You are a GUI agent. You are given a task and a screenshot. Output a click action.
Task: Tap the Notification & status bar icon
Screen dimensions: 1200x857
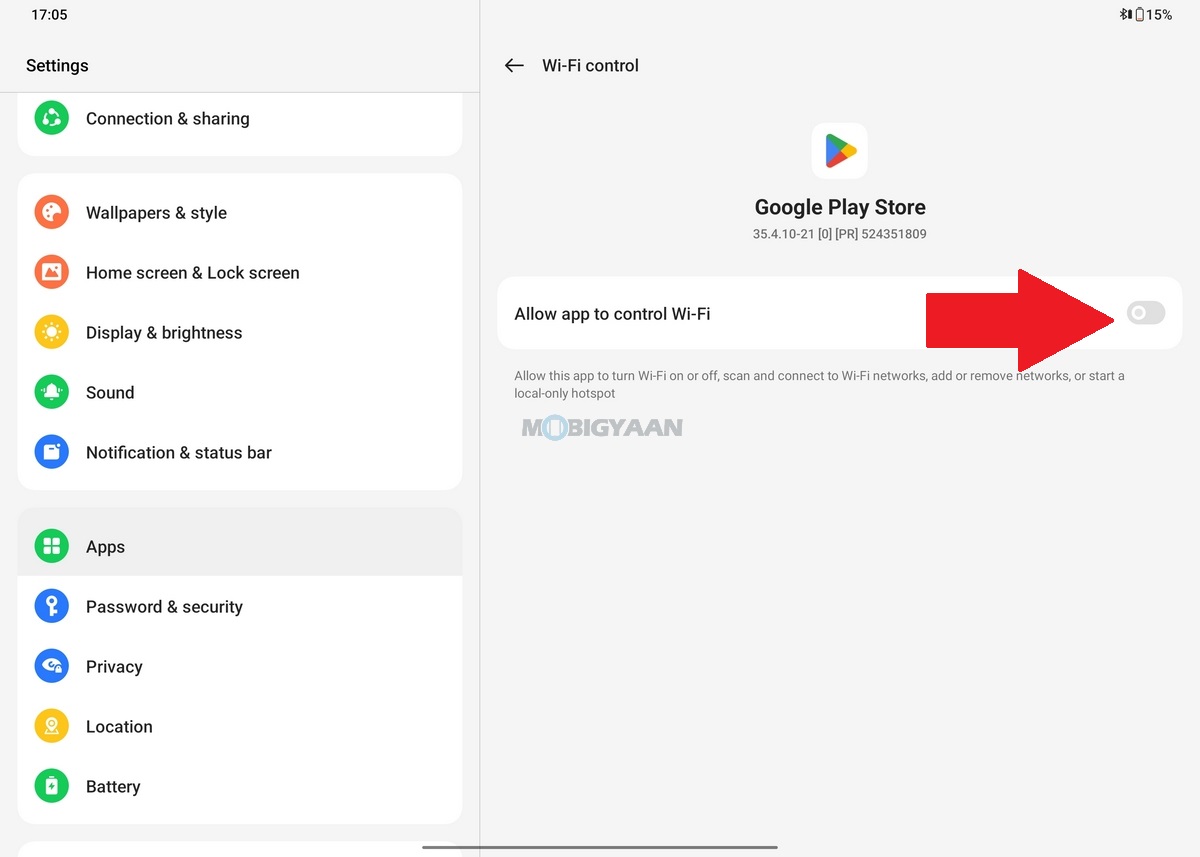51,452
